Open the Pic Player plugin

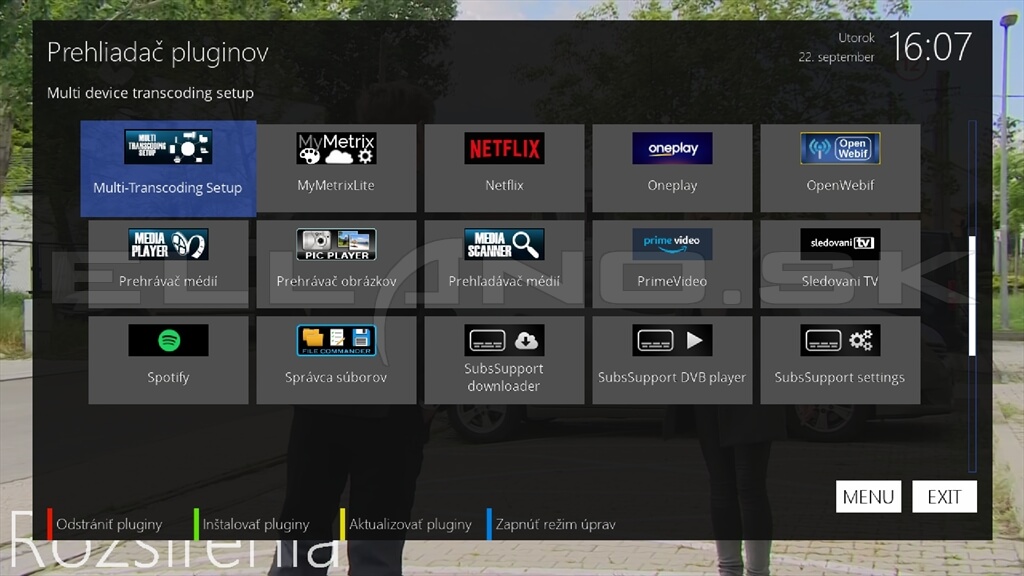coord(336,264)
